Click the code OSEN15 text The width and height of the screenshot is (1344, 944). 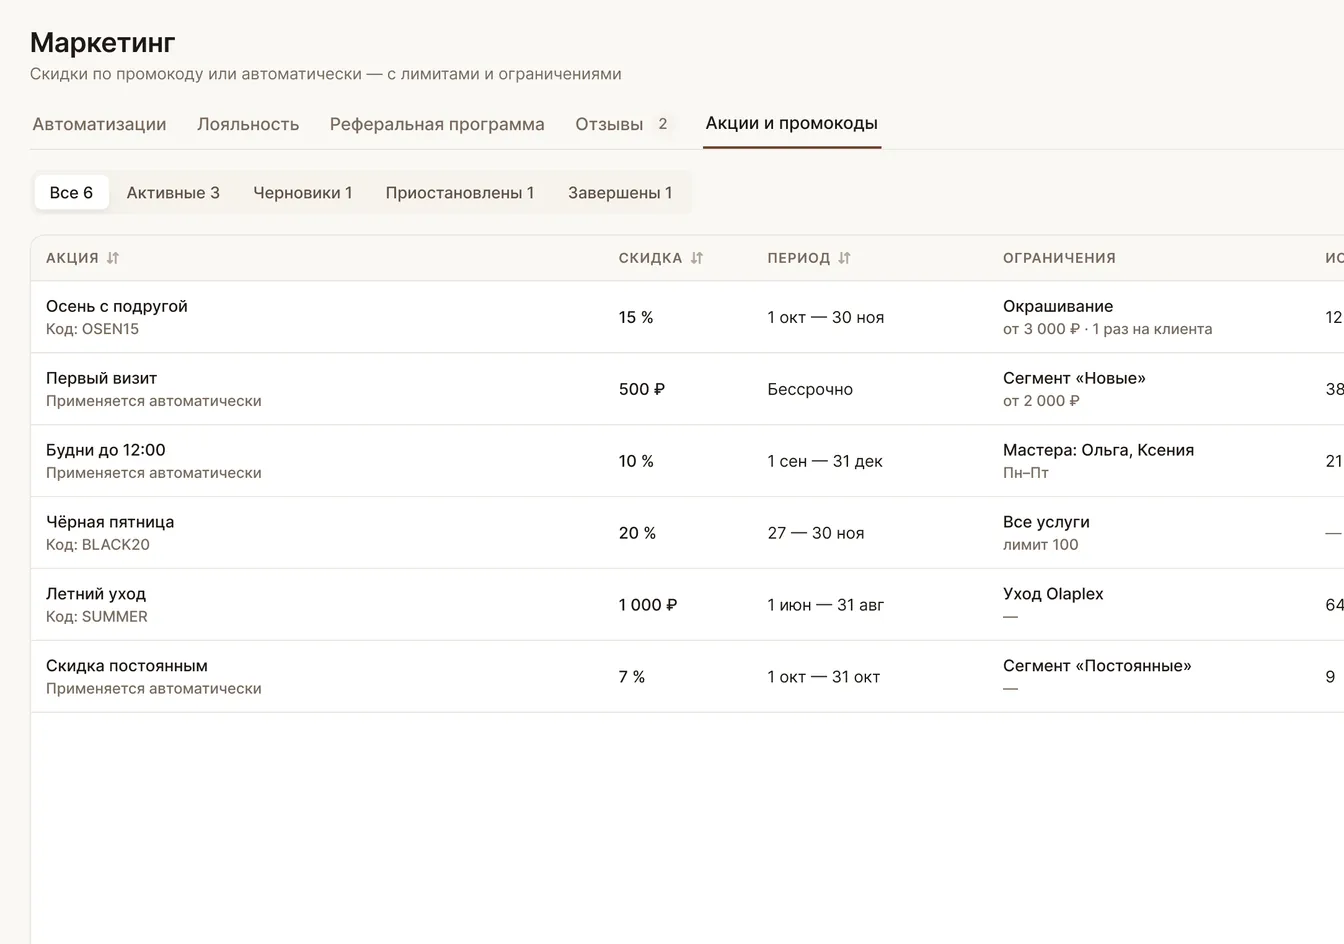pyautogui.click(x=92, y=329)
